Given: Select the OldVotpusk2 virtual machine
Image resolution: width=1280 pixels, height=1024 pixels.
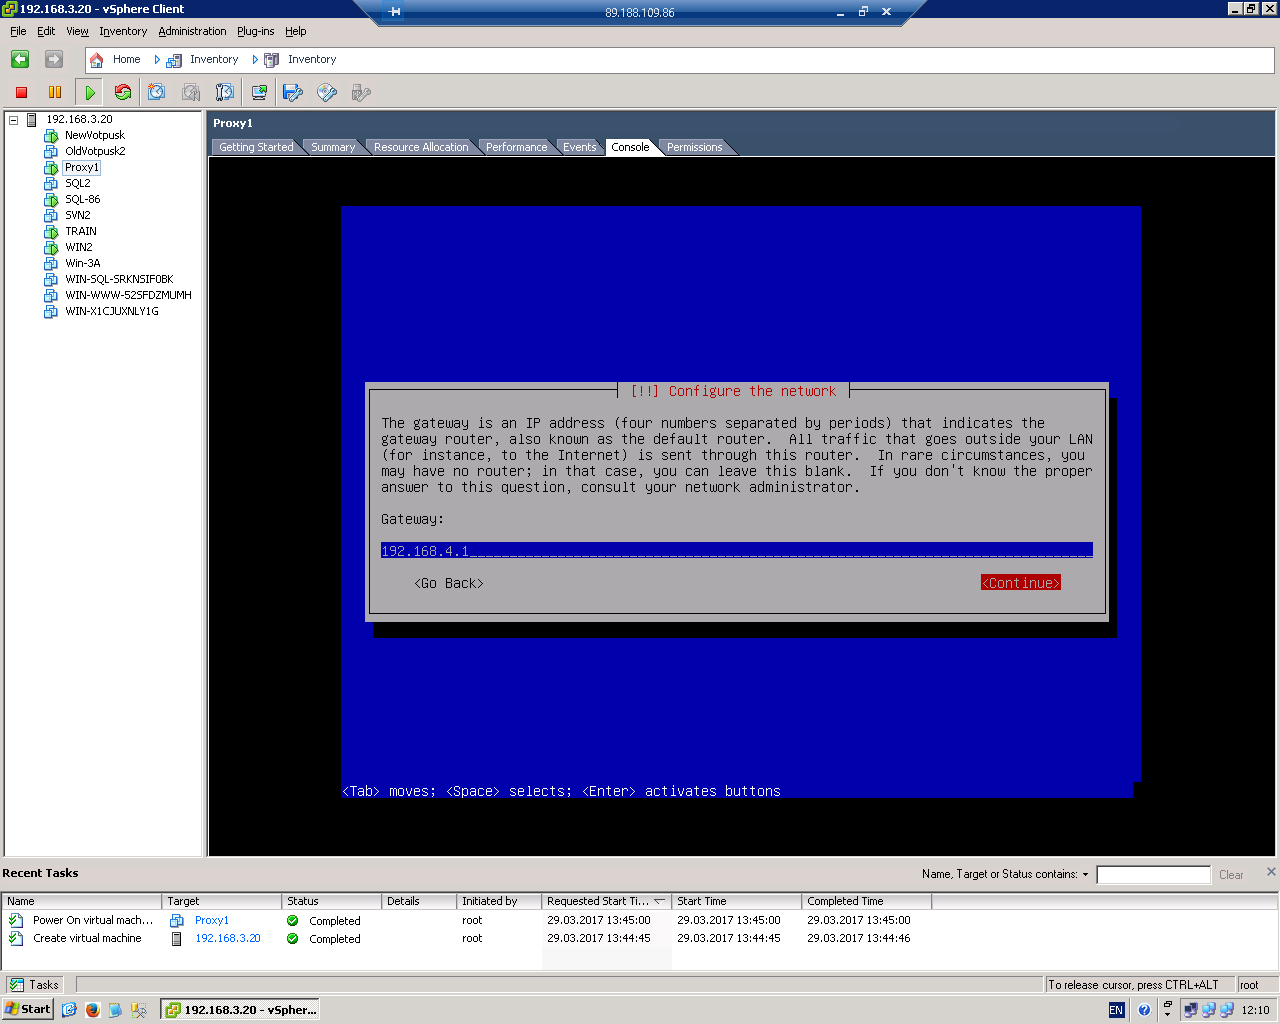Looking at the screenshot, I should pyautogui.click(x=95, y=151).
